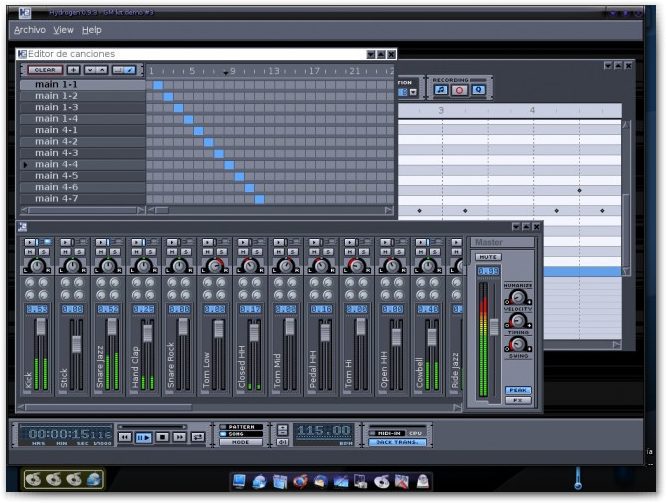Click the FX button on Master strip
Screen dimensions: 666x503
coord(518,400)
